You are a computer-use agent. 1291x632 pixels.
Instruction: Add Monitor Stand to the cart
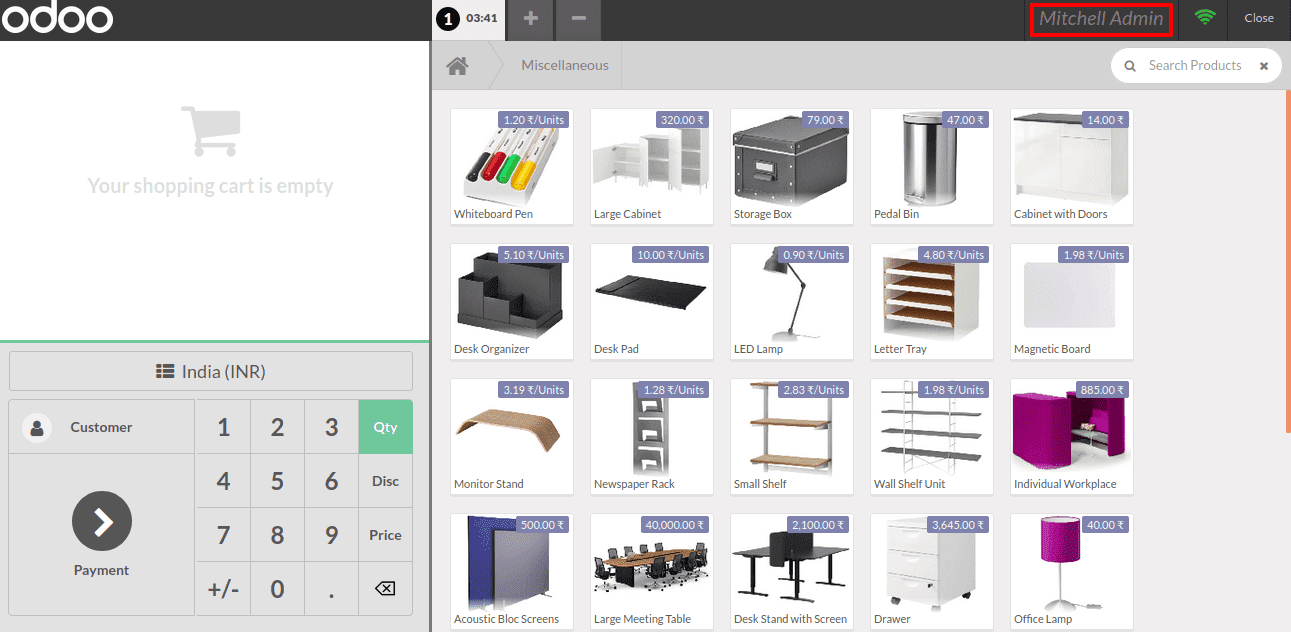pyautogui.click(x=512, y=436)
